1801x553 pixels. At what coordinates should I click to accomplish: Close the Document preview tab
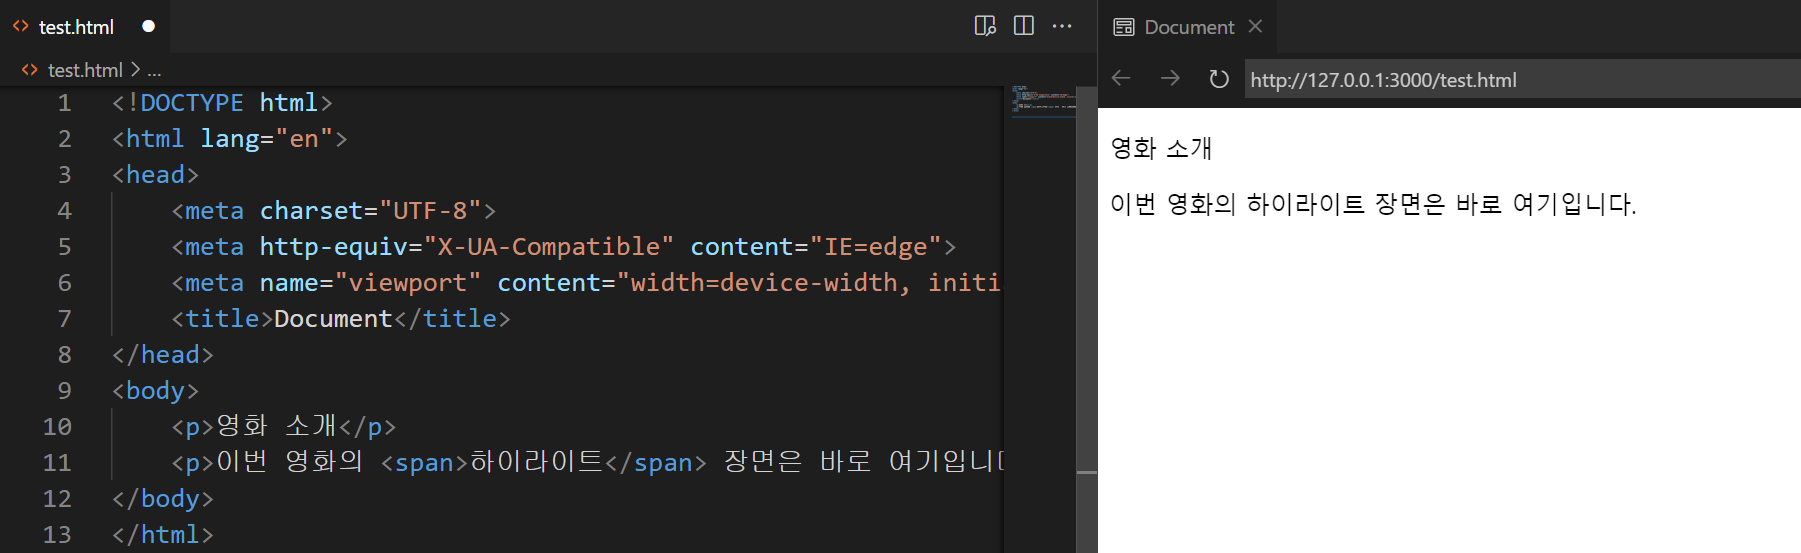[1256, 26]
